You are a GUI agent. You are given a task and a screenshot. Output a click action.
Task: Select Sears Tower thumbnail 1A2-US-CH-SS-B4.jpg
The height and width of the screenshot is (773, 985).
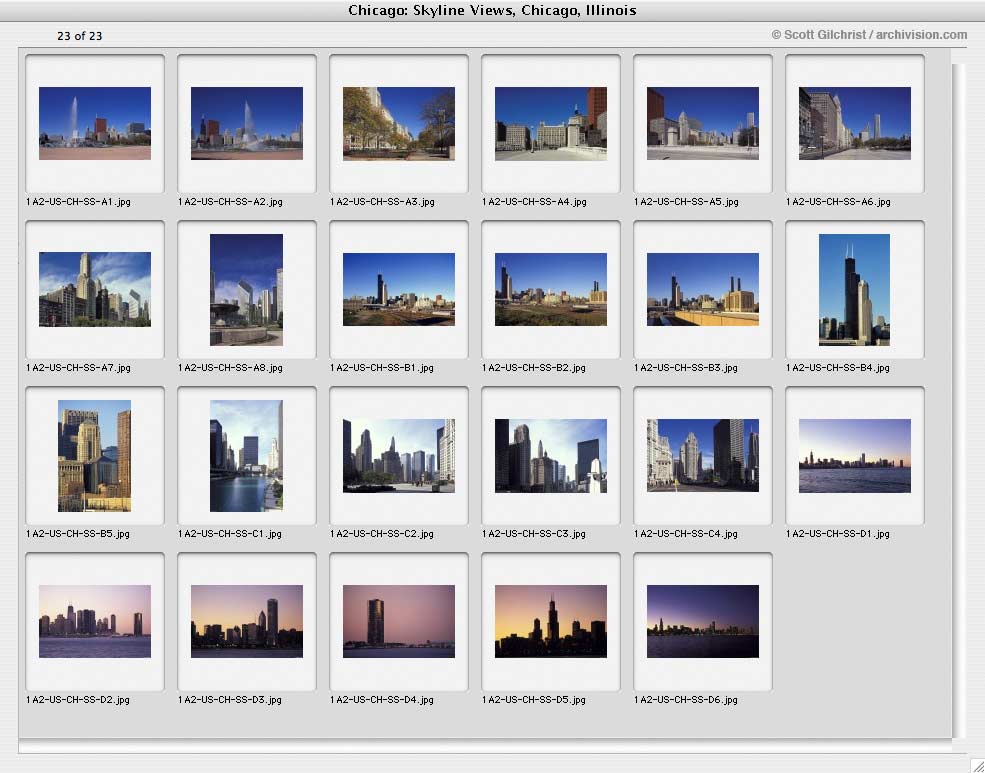click(x=854, y=289)
